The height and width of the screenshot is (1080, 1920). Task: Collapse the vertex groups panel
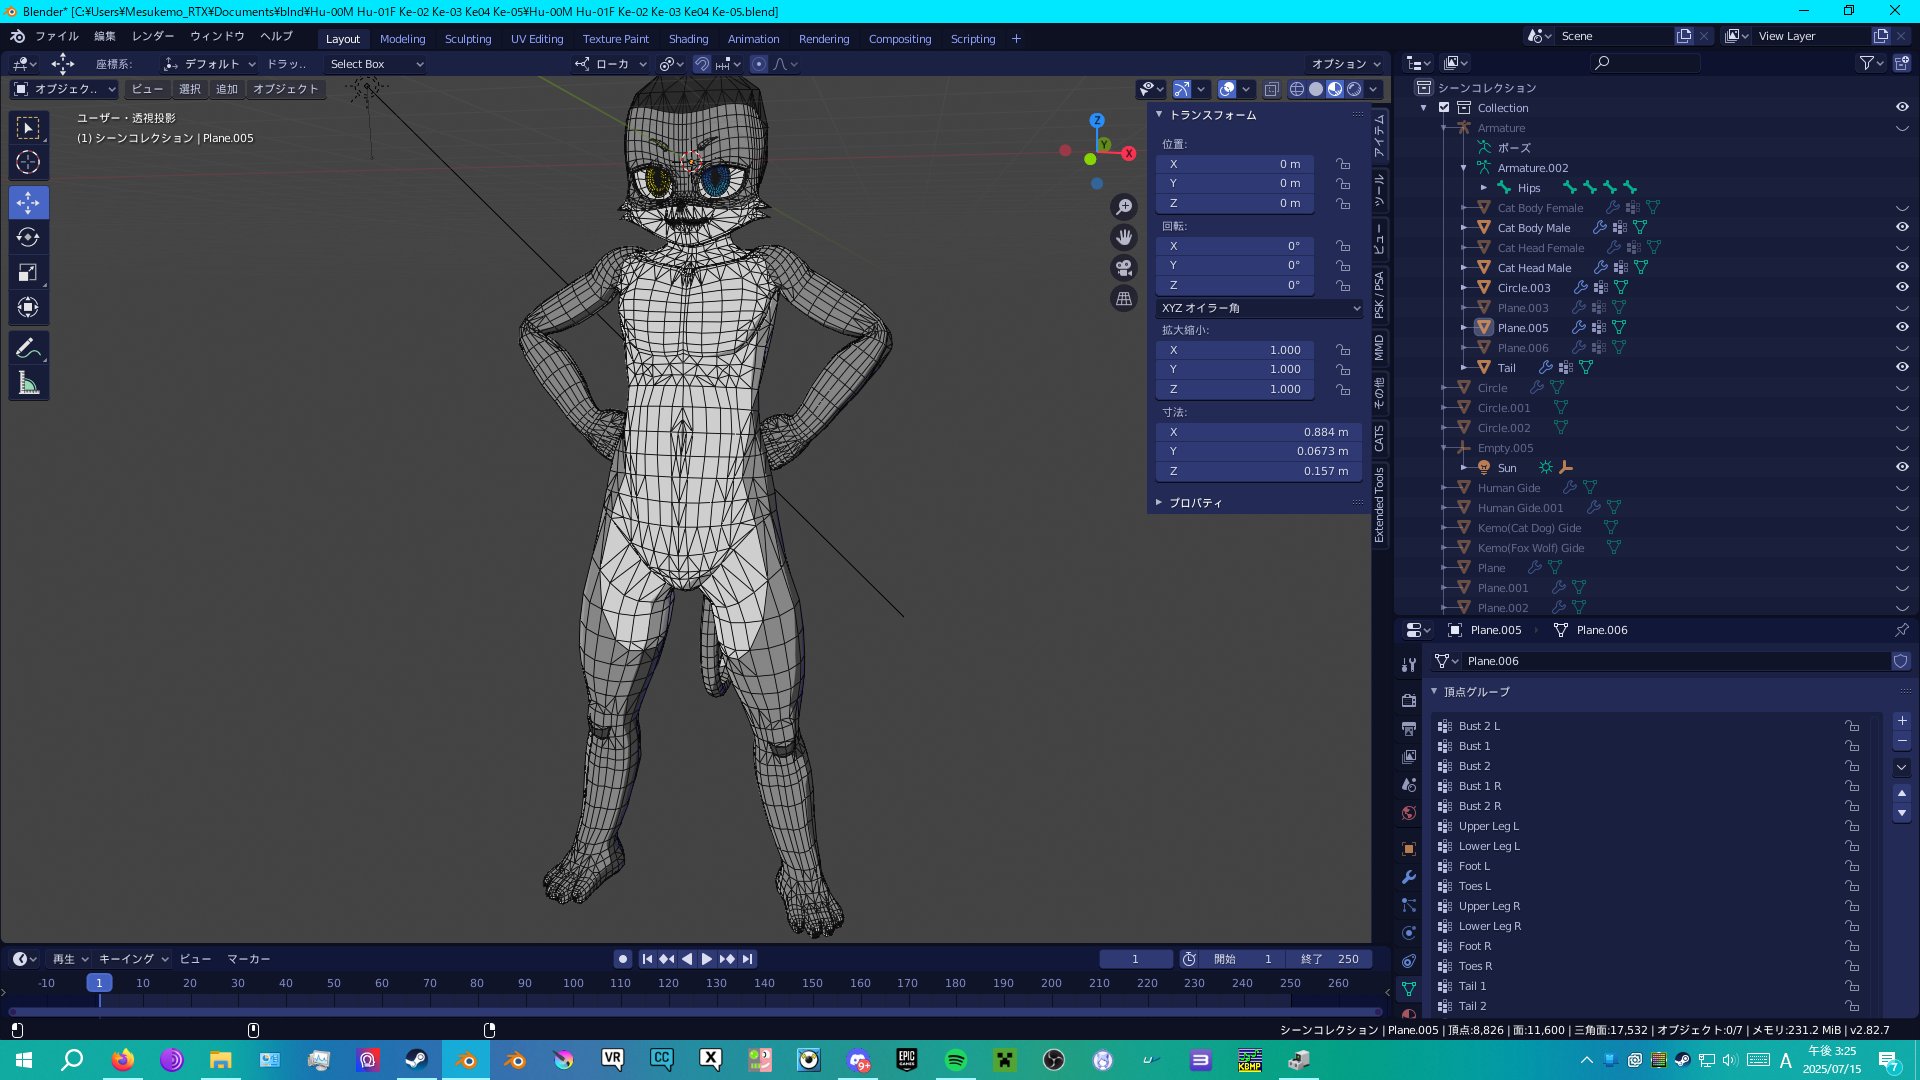tap(1434, 691)
